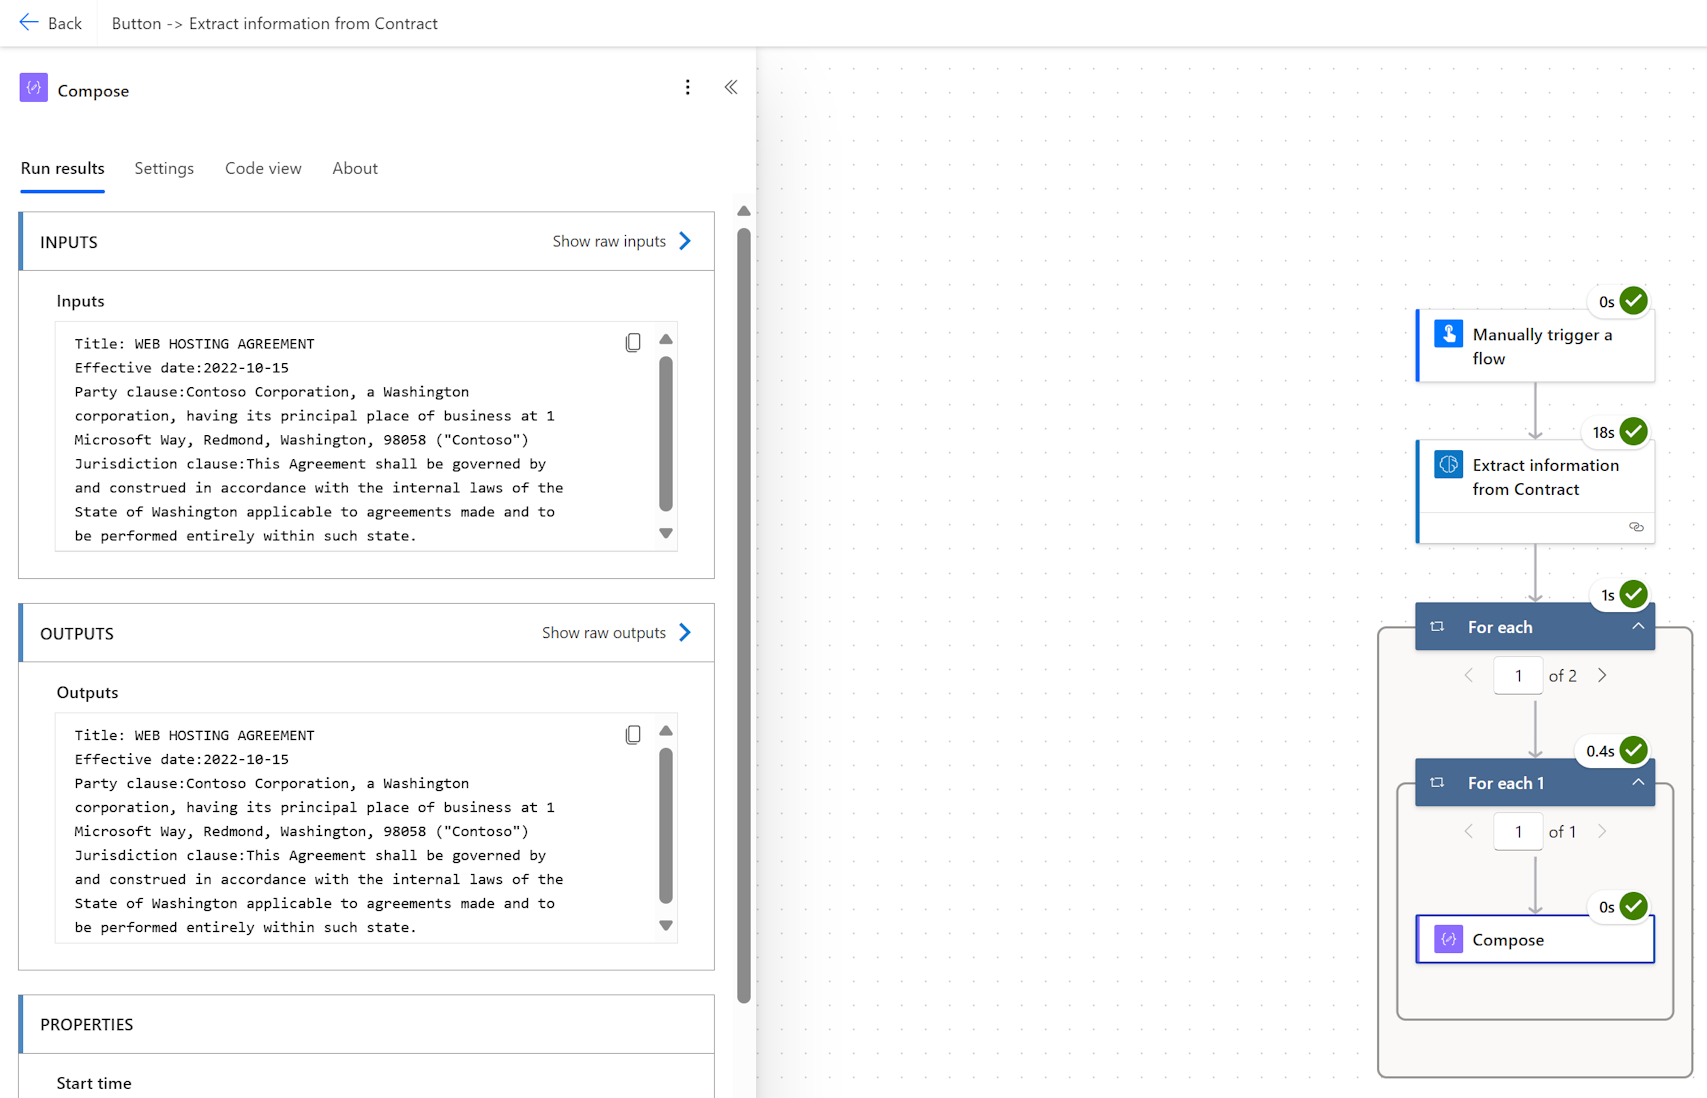The height and width of the screenshot is (1098, 1707).
Task: Copy the Outputs text to clipboard
Action: pyautogui.click(x=634, y=734)
